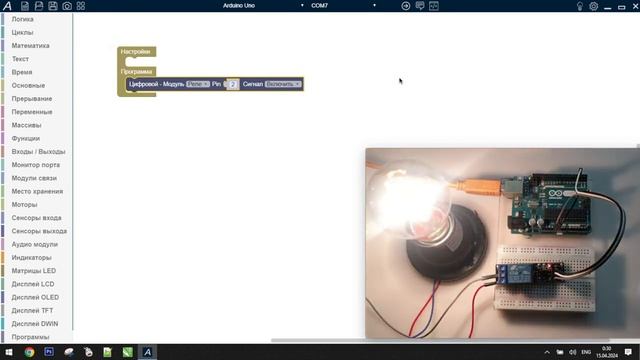
Task: Open the Массивы category
Action: pos(26,125)
